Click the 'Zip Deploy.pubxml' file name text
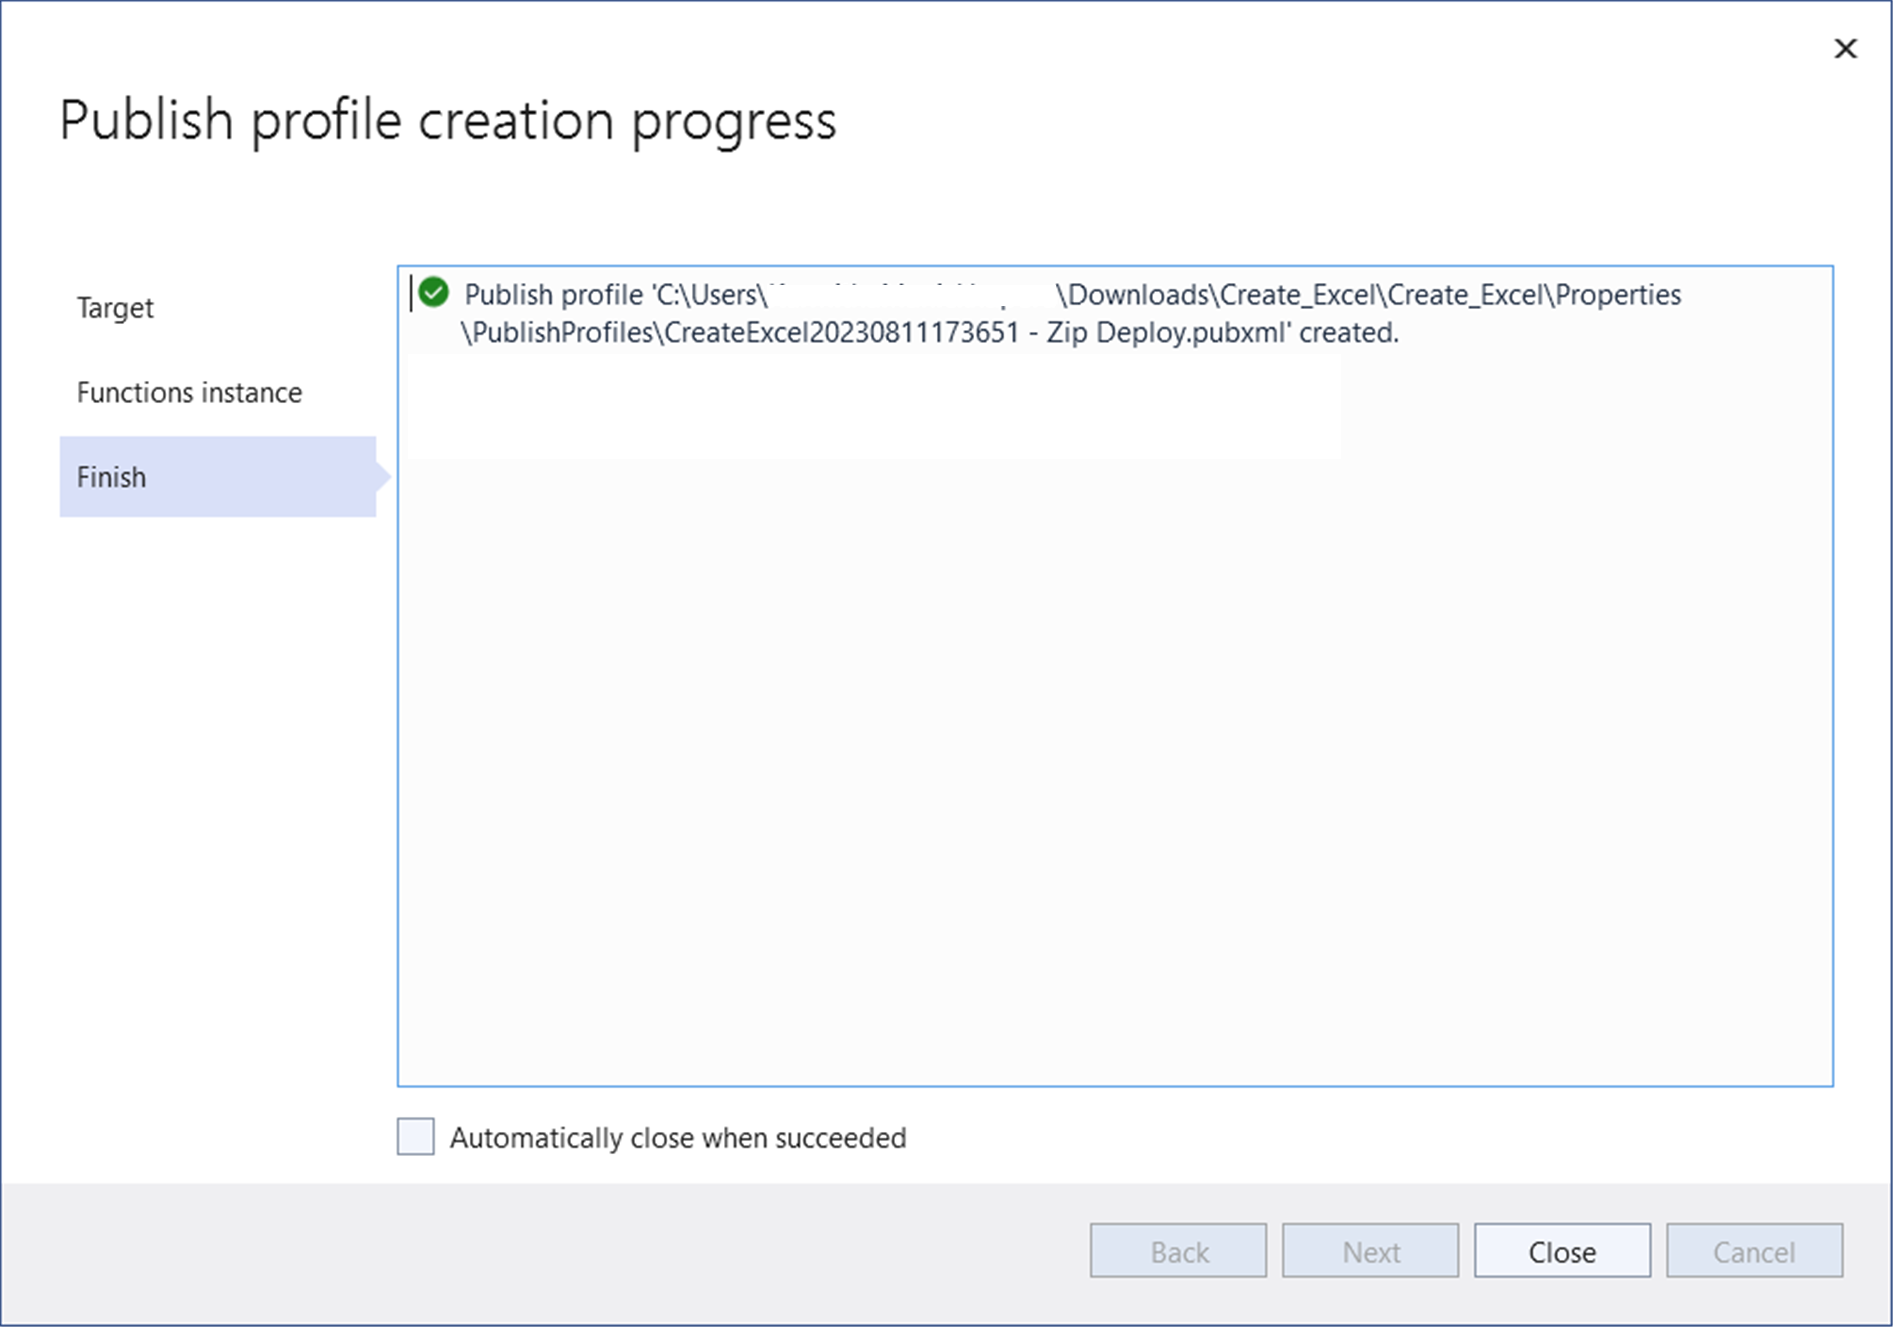This screenshot has width=1893, height=1327. coord(1165,333)
